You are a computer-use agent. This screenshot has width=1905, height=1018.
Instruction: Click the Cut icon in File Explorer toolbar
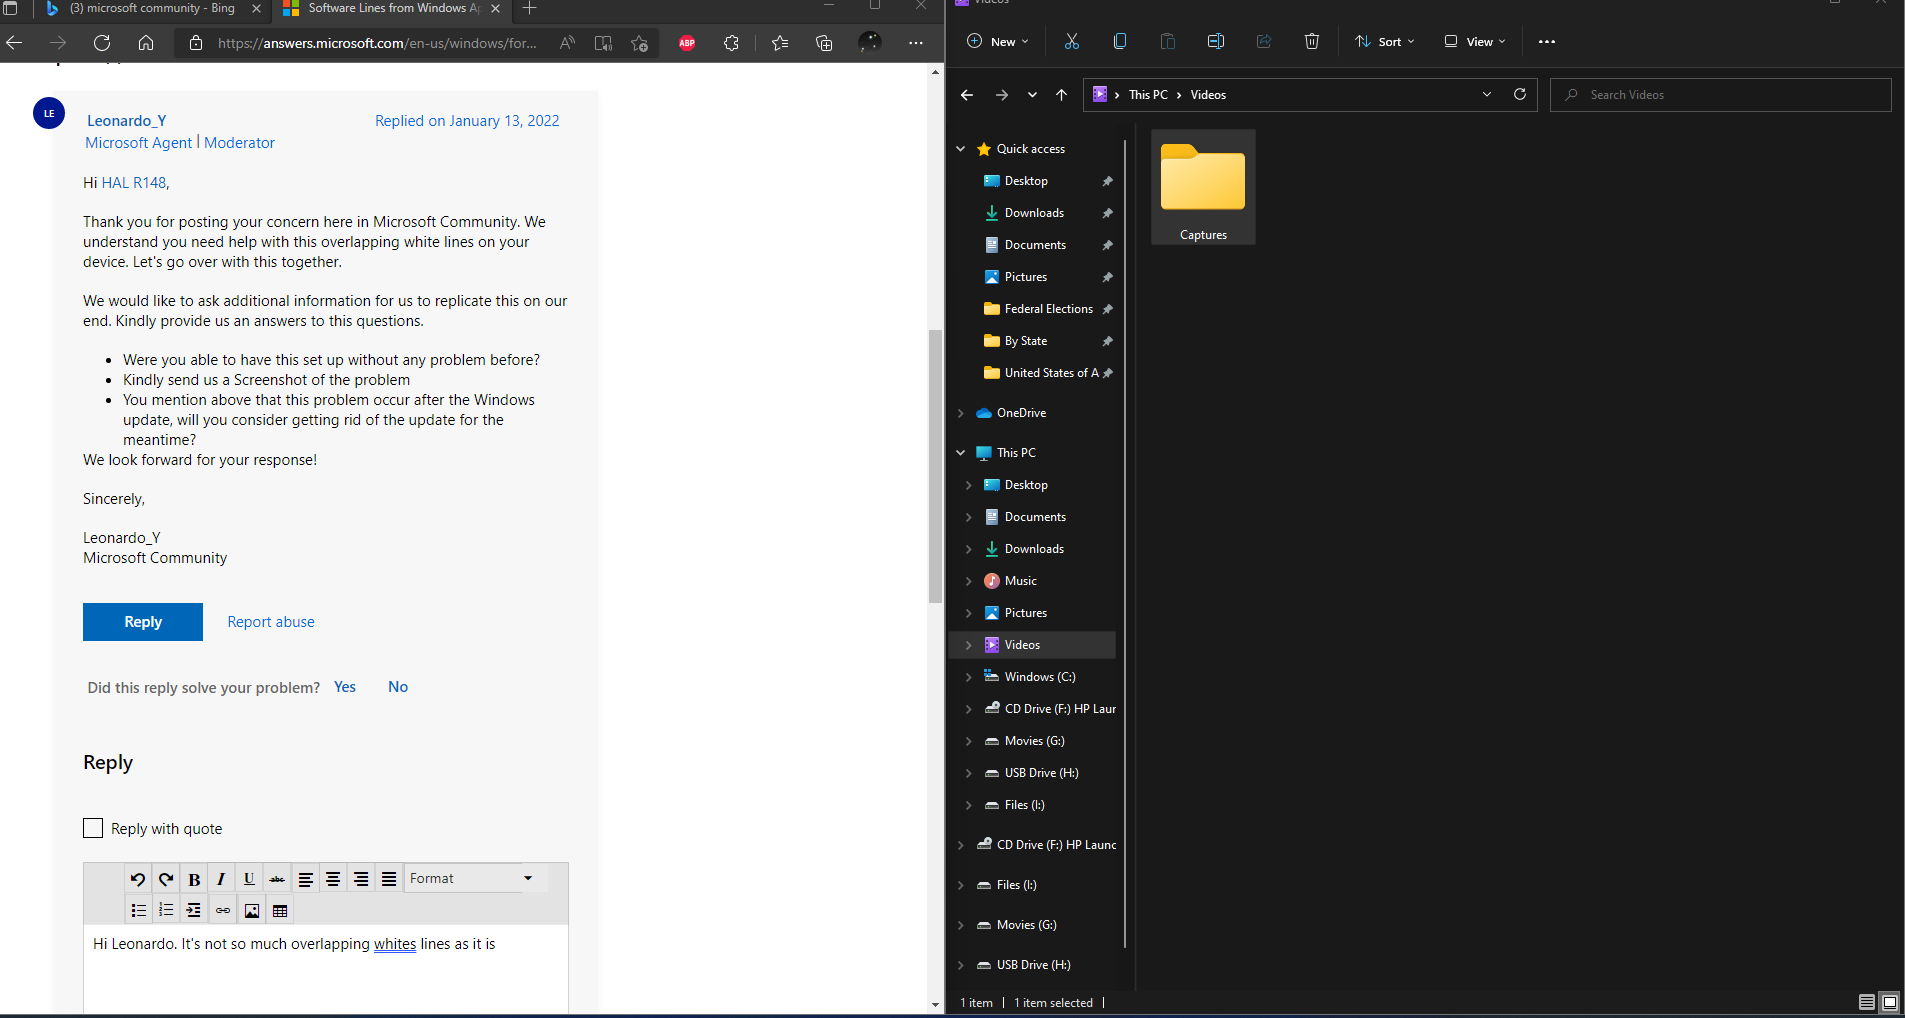tap(1071, 41)
